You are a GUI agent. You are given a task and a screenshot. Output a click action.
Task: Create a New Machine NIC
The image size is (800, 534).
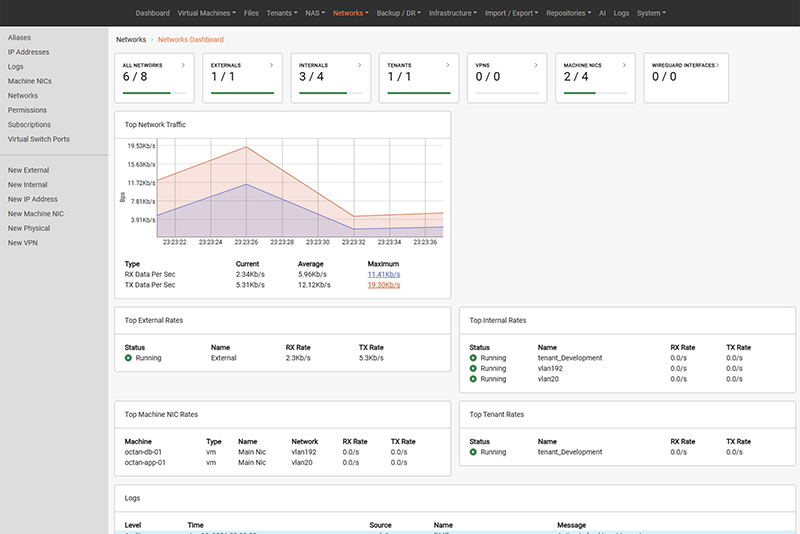coord(36,214)
